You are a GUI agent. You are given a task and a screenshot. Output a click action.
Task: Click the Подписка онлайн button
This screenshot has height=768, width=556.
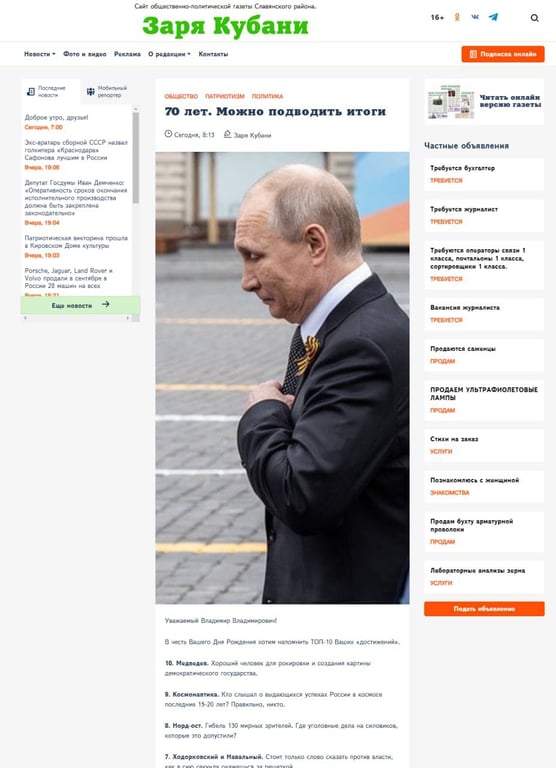click(x=503, y=54)
